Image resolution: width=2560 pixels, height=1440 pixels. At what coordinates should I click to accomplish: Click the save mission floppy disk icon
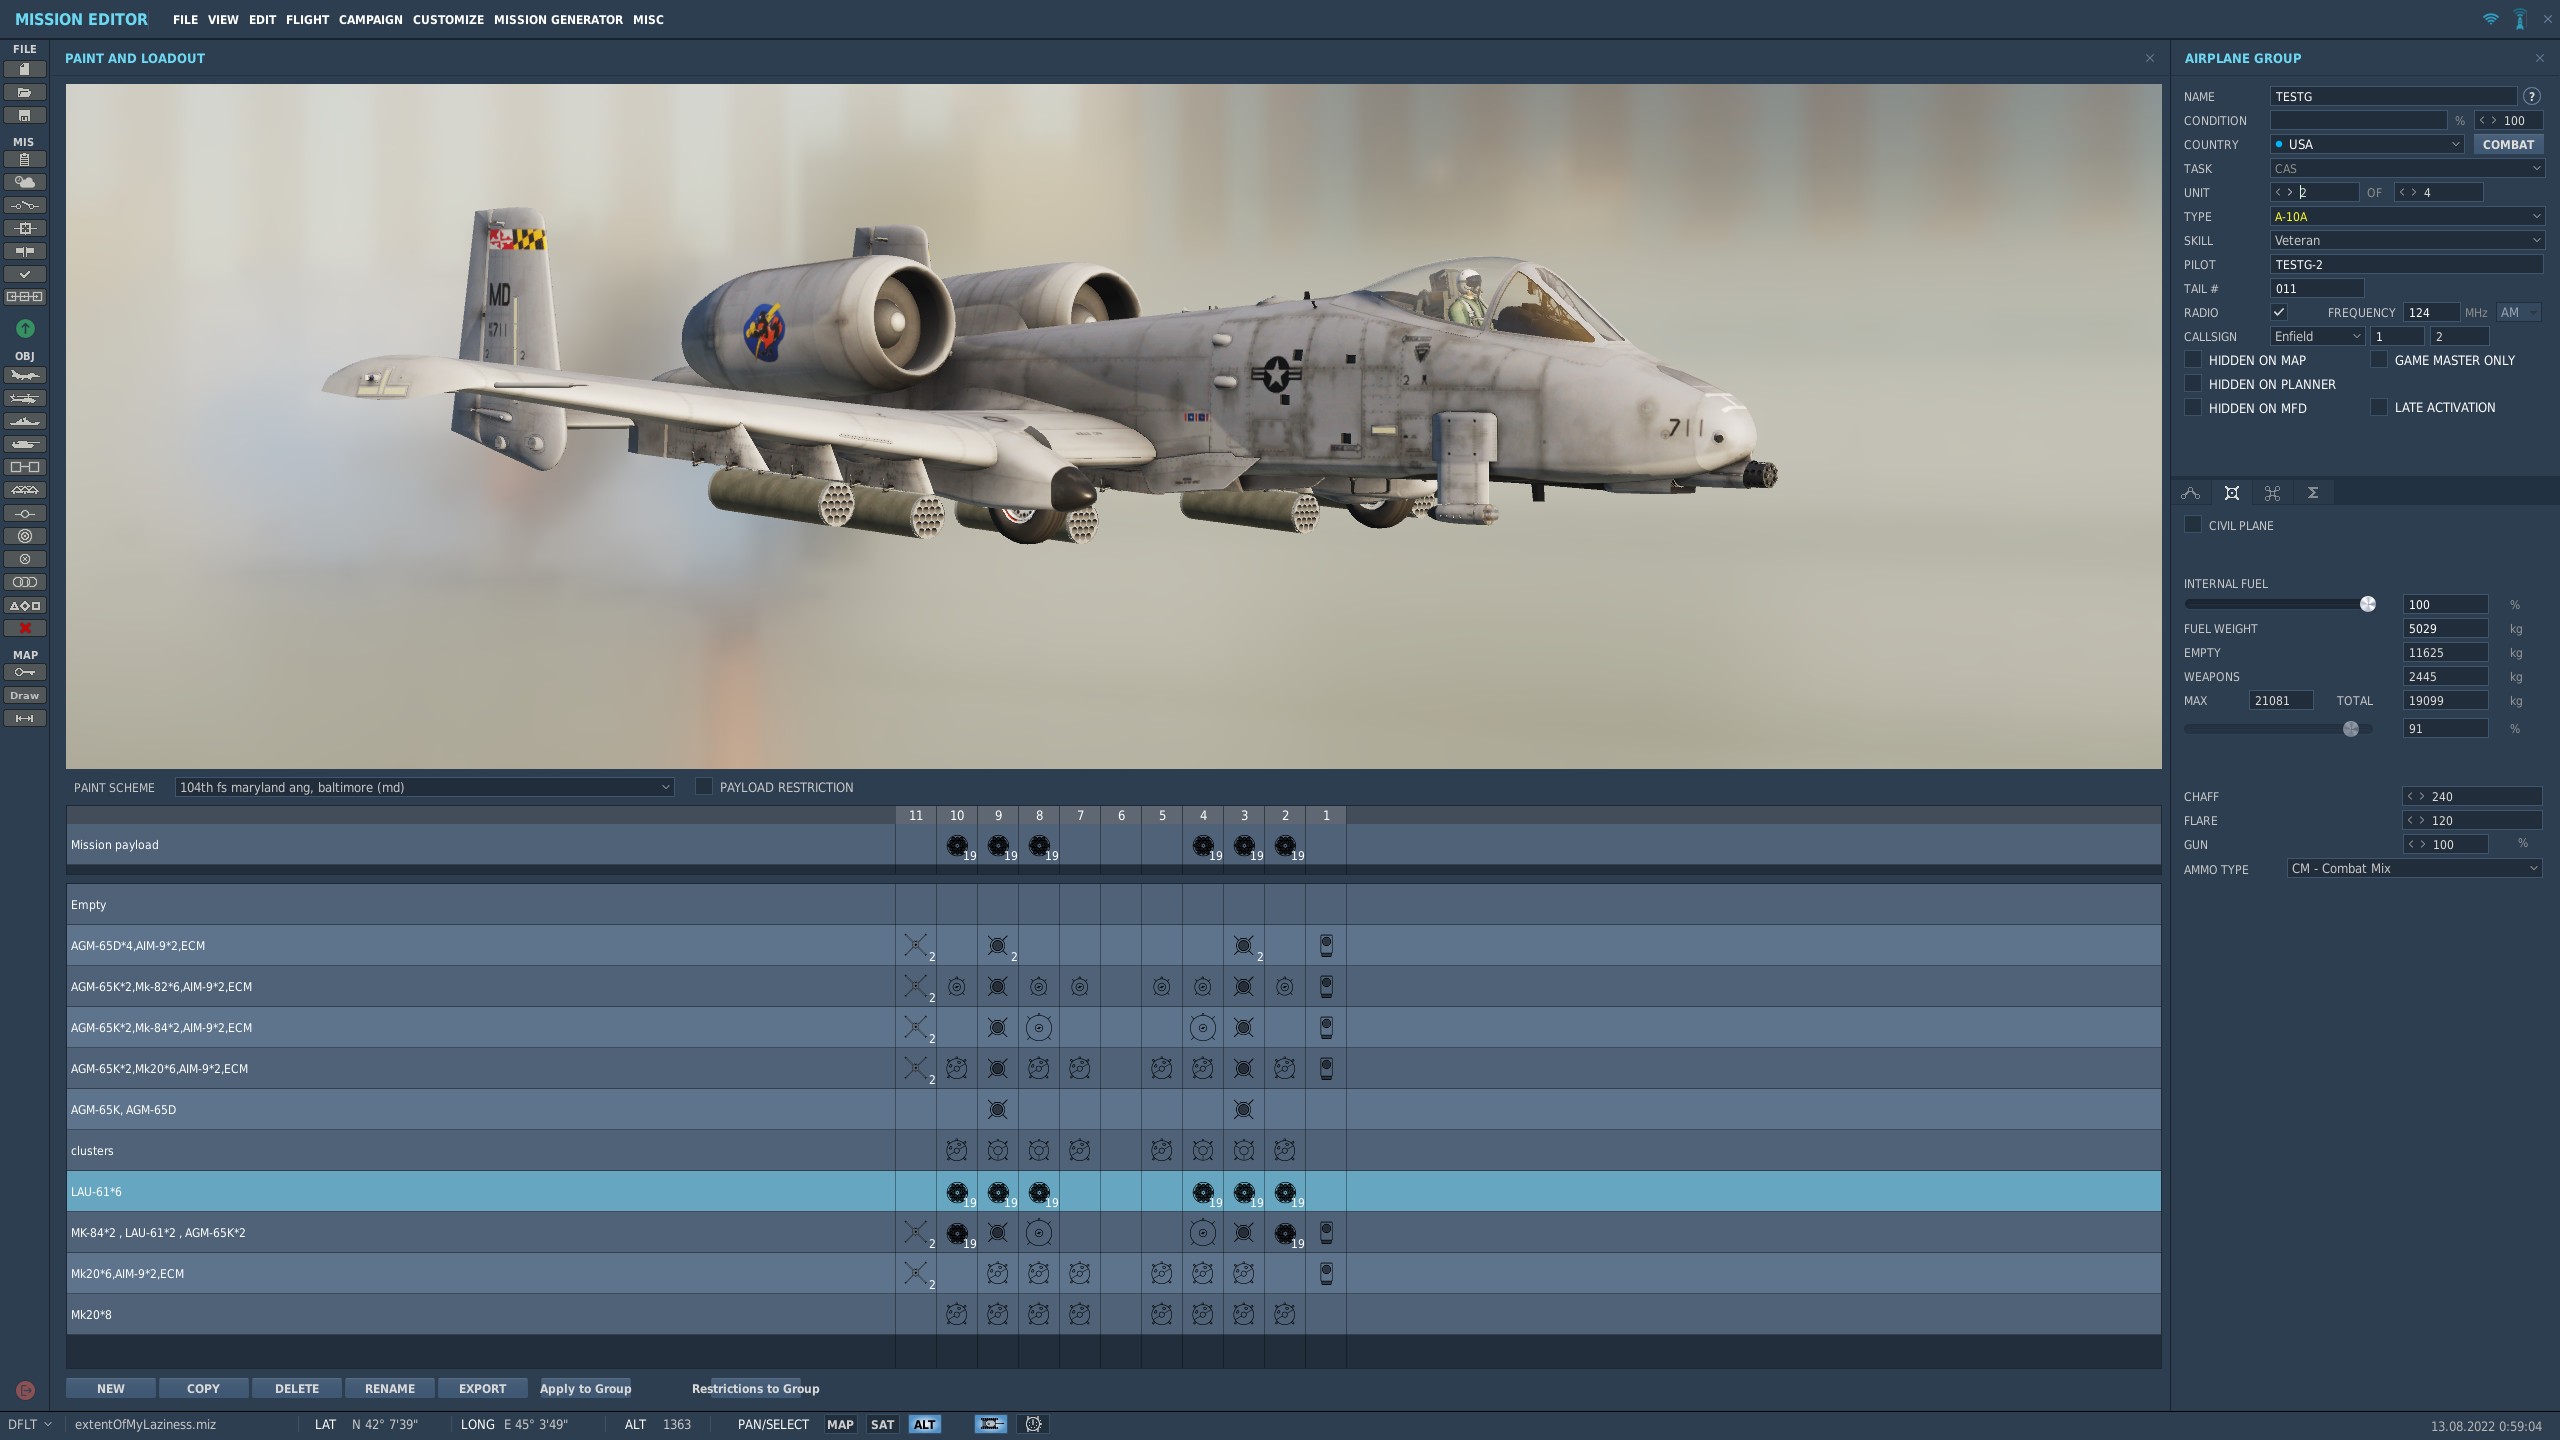25,115
